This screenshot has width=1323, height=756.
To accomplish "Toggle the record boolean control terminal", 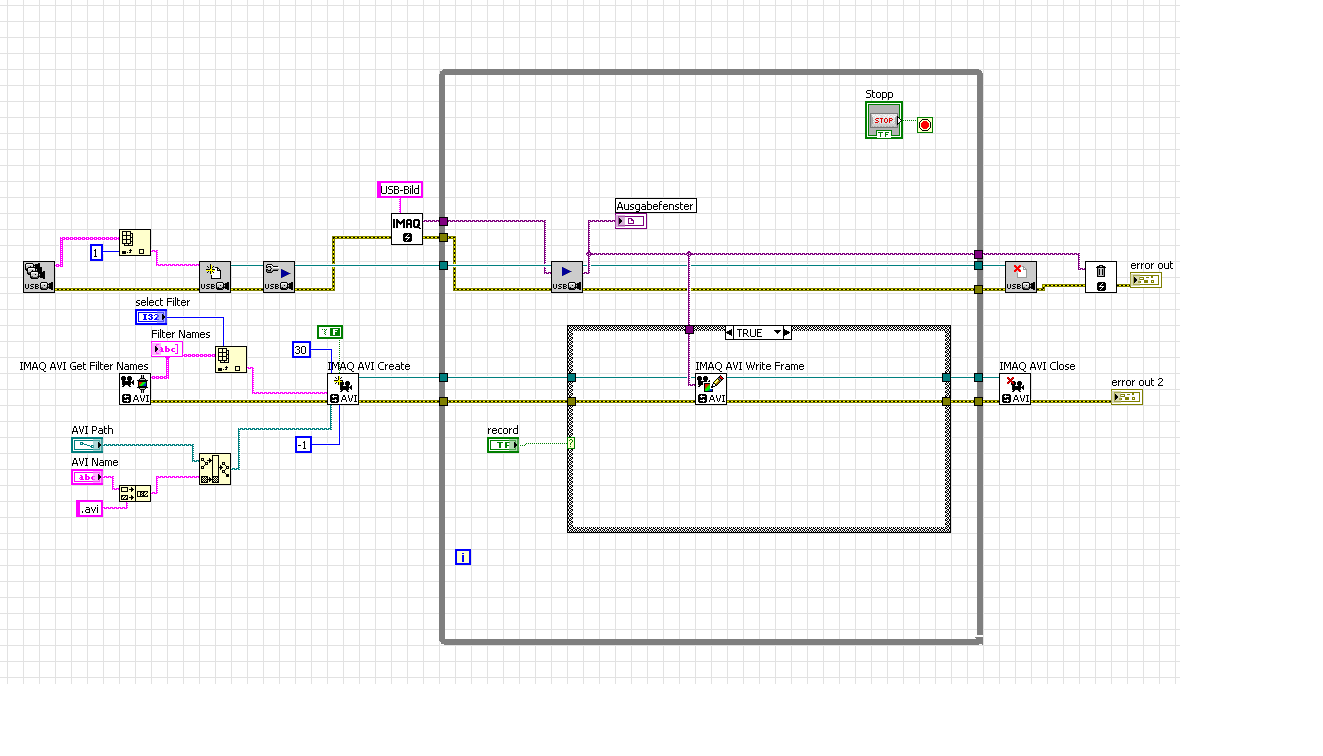I will 503,445.
